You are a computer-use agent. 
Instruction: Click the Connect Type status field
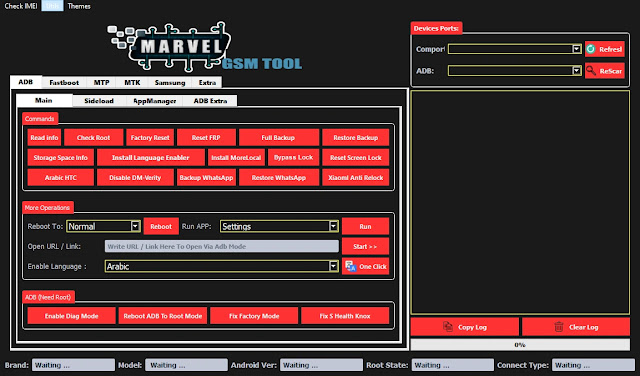coord(593,365)
